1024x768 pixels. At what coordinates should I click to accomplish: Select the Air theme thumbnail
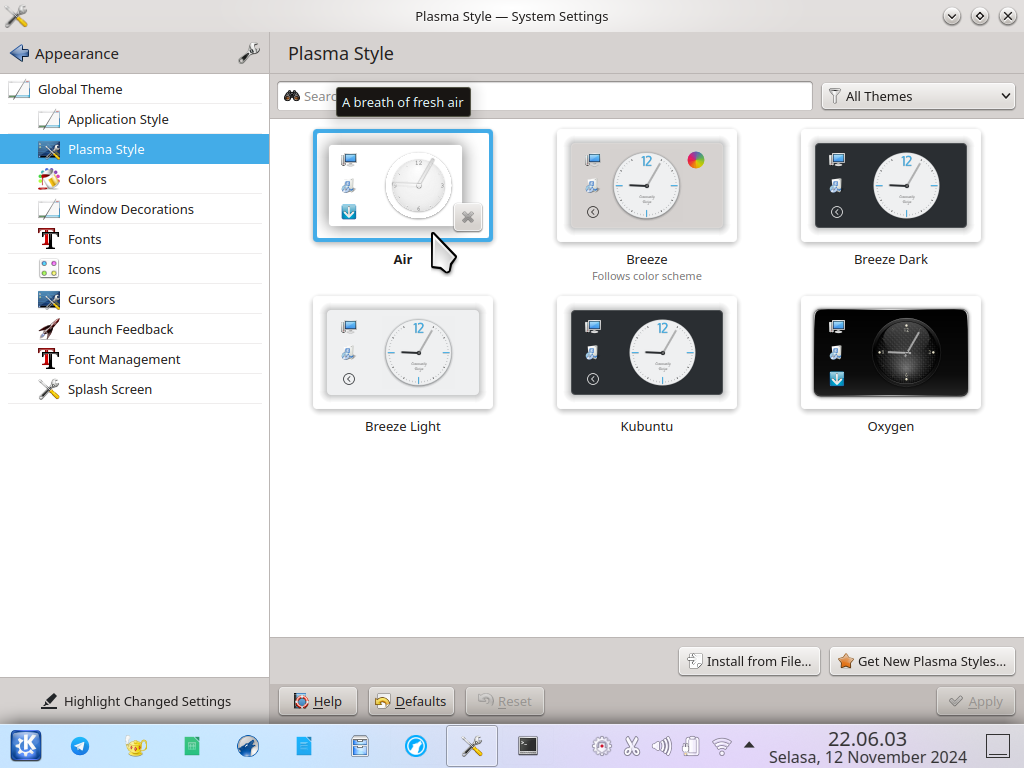pos(403,186)
